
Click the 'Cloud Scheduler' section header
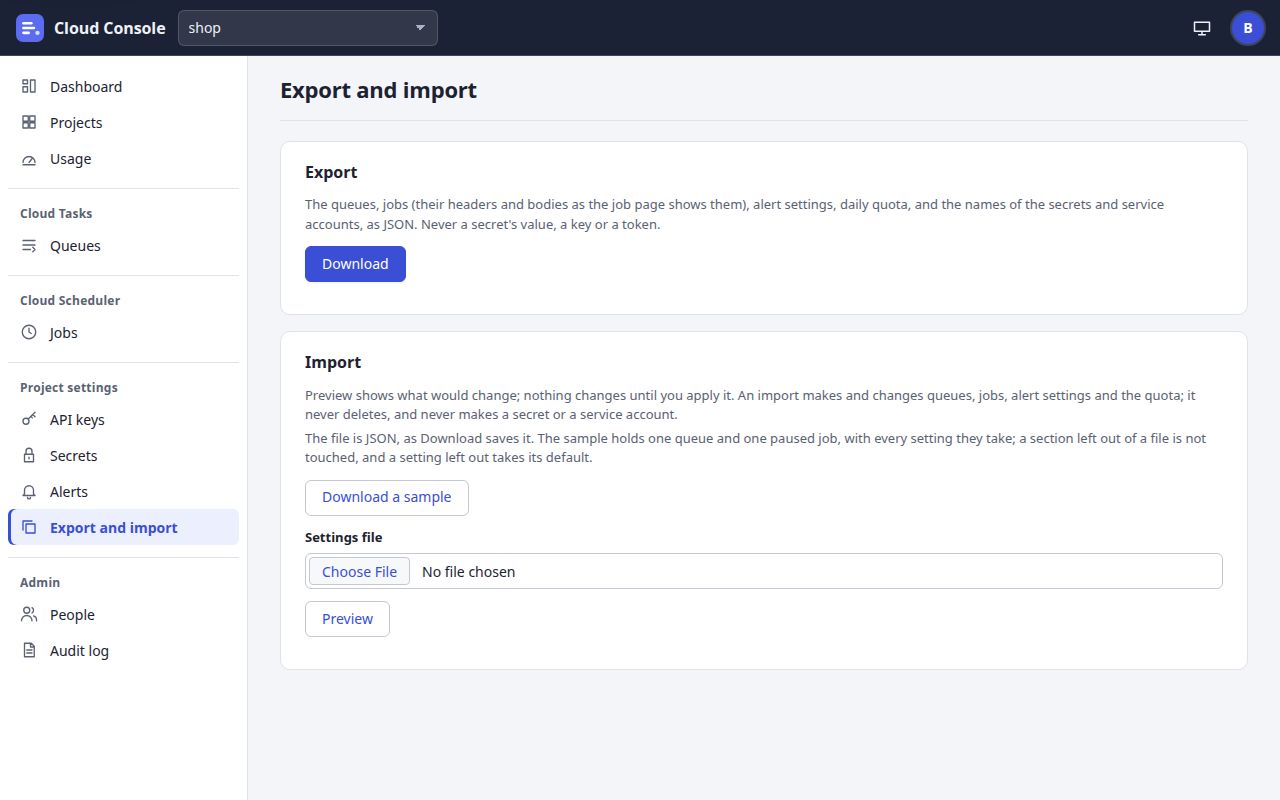pyautogui.click(x=70, y=300)
